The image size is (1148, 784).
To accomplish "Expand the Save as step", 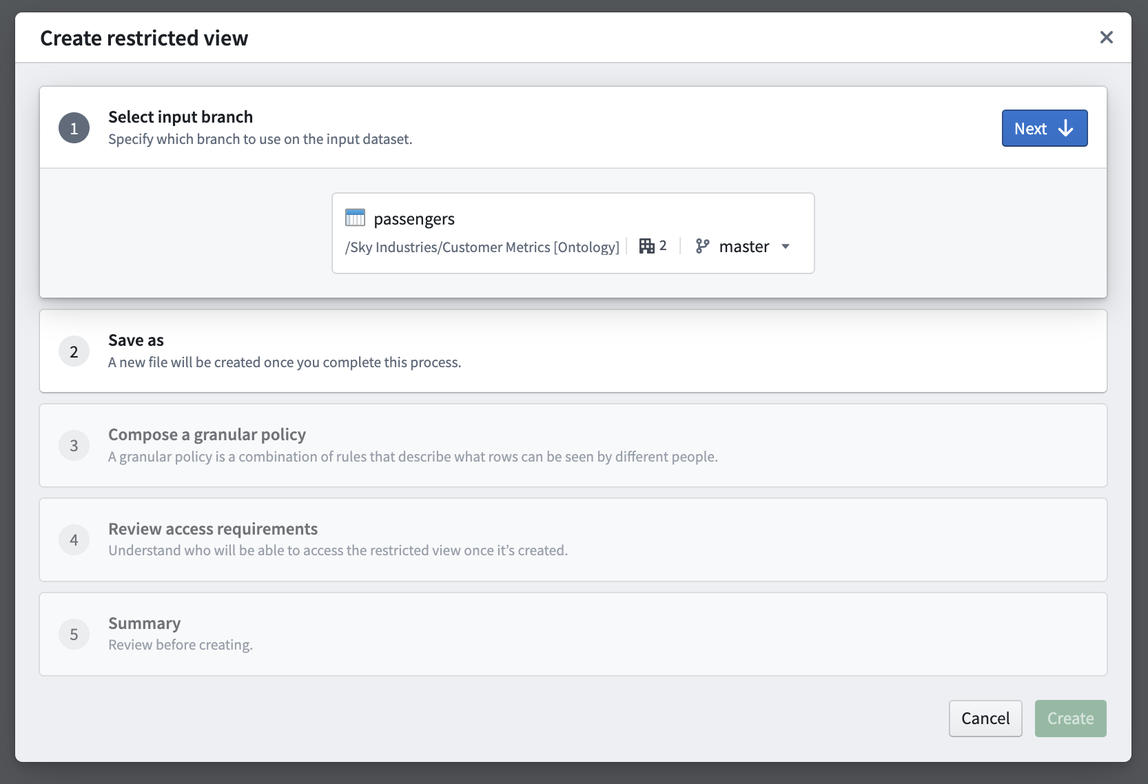I will (x=573, y=351).
